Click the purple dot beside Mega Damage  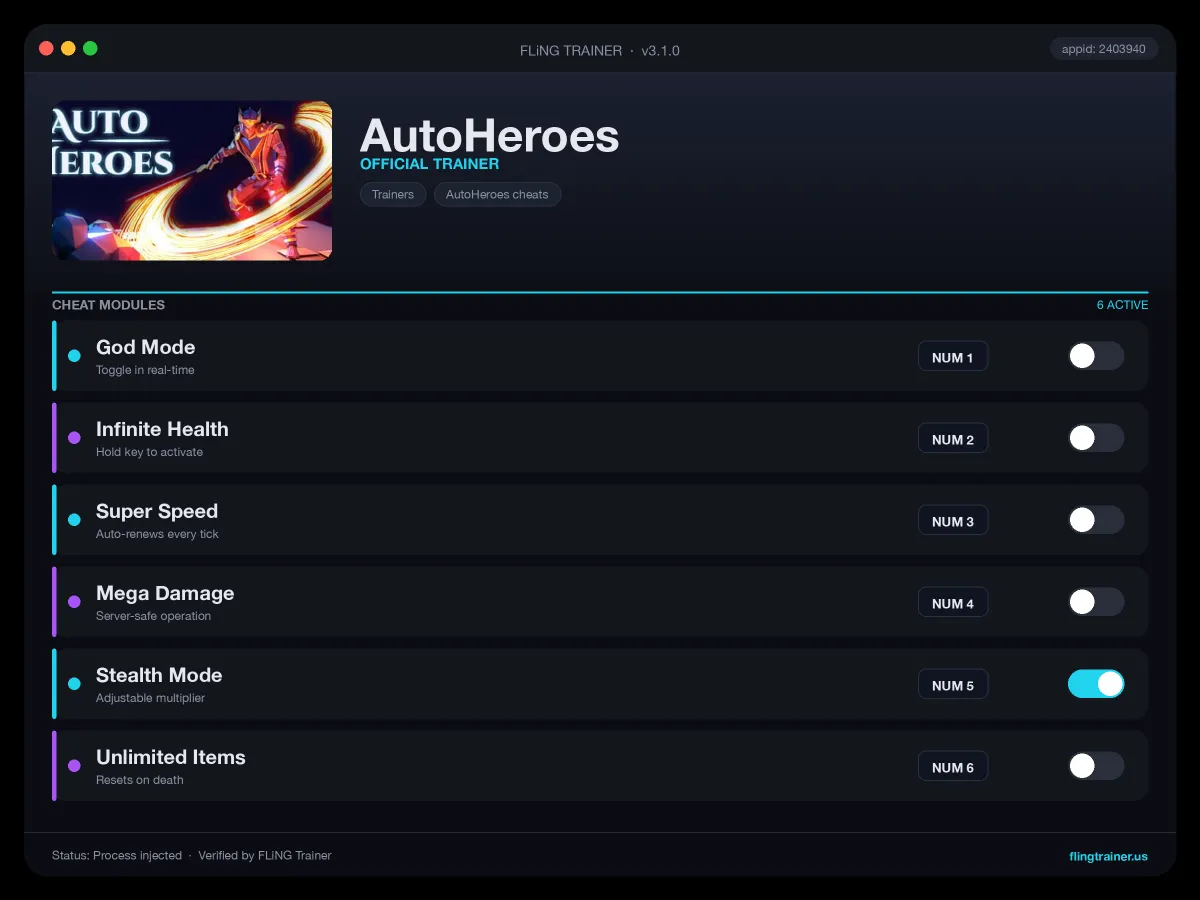(x=74, y=602)
